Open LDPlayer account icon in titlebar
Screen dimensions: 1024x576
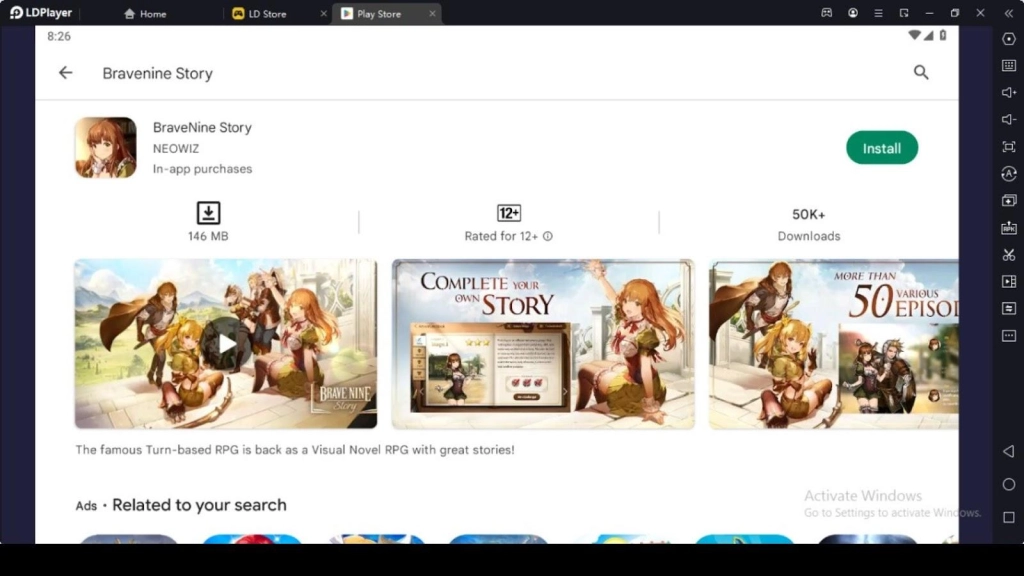pyautogui.click(x=853, y=13)
